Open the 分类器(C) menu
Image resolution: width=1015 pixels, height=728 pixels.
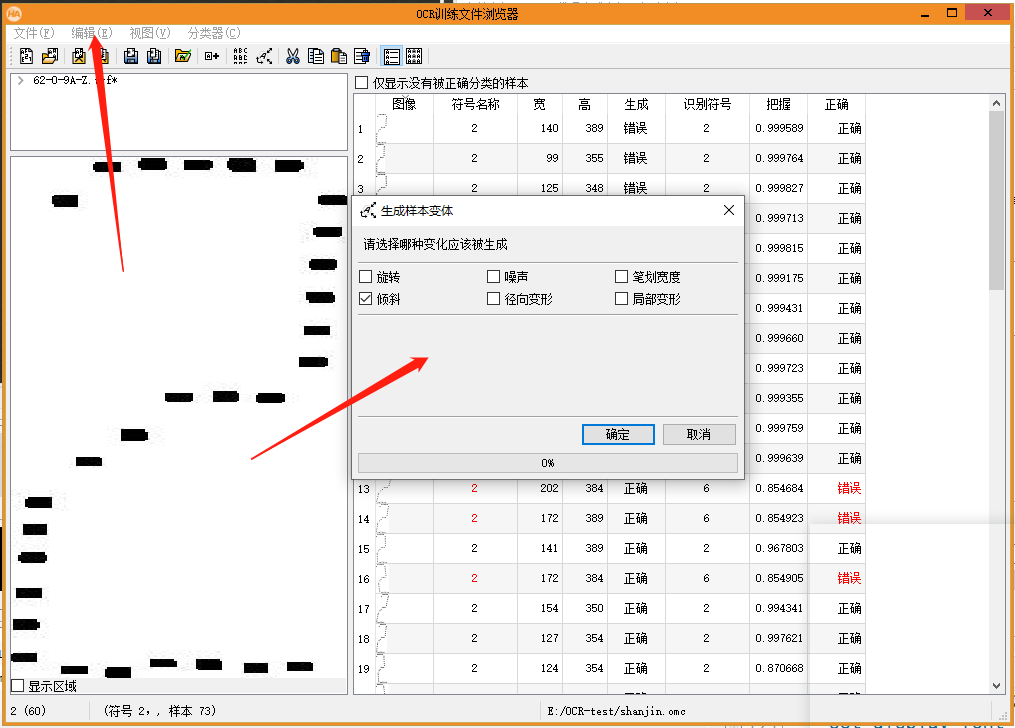[213, 32]
